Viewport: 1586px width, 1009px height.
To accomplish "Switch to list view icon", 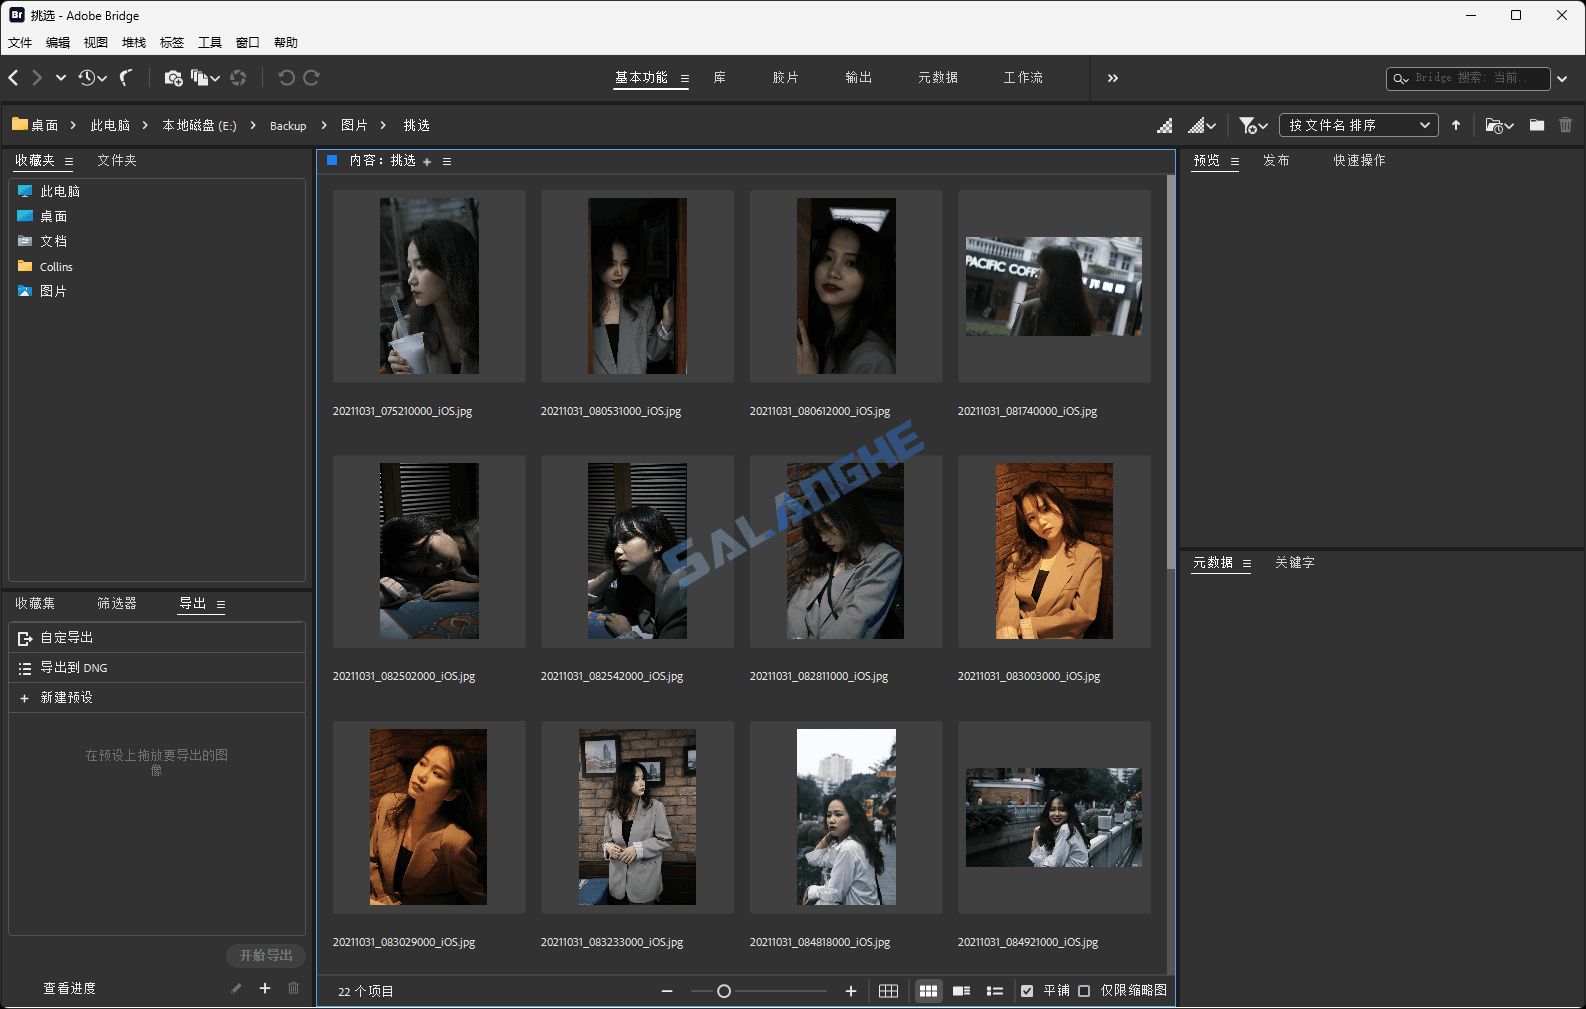I will click(995, 991).
